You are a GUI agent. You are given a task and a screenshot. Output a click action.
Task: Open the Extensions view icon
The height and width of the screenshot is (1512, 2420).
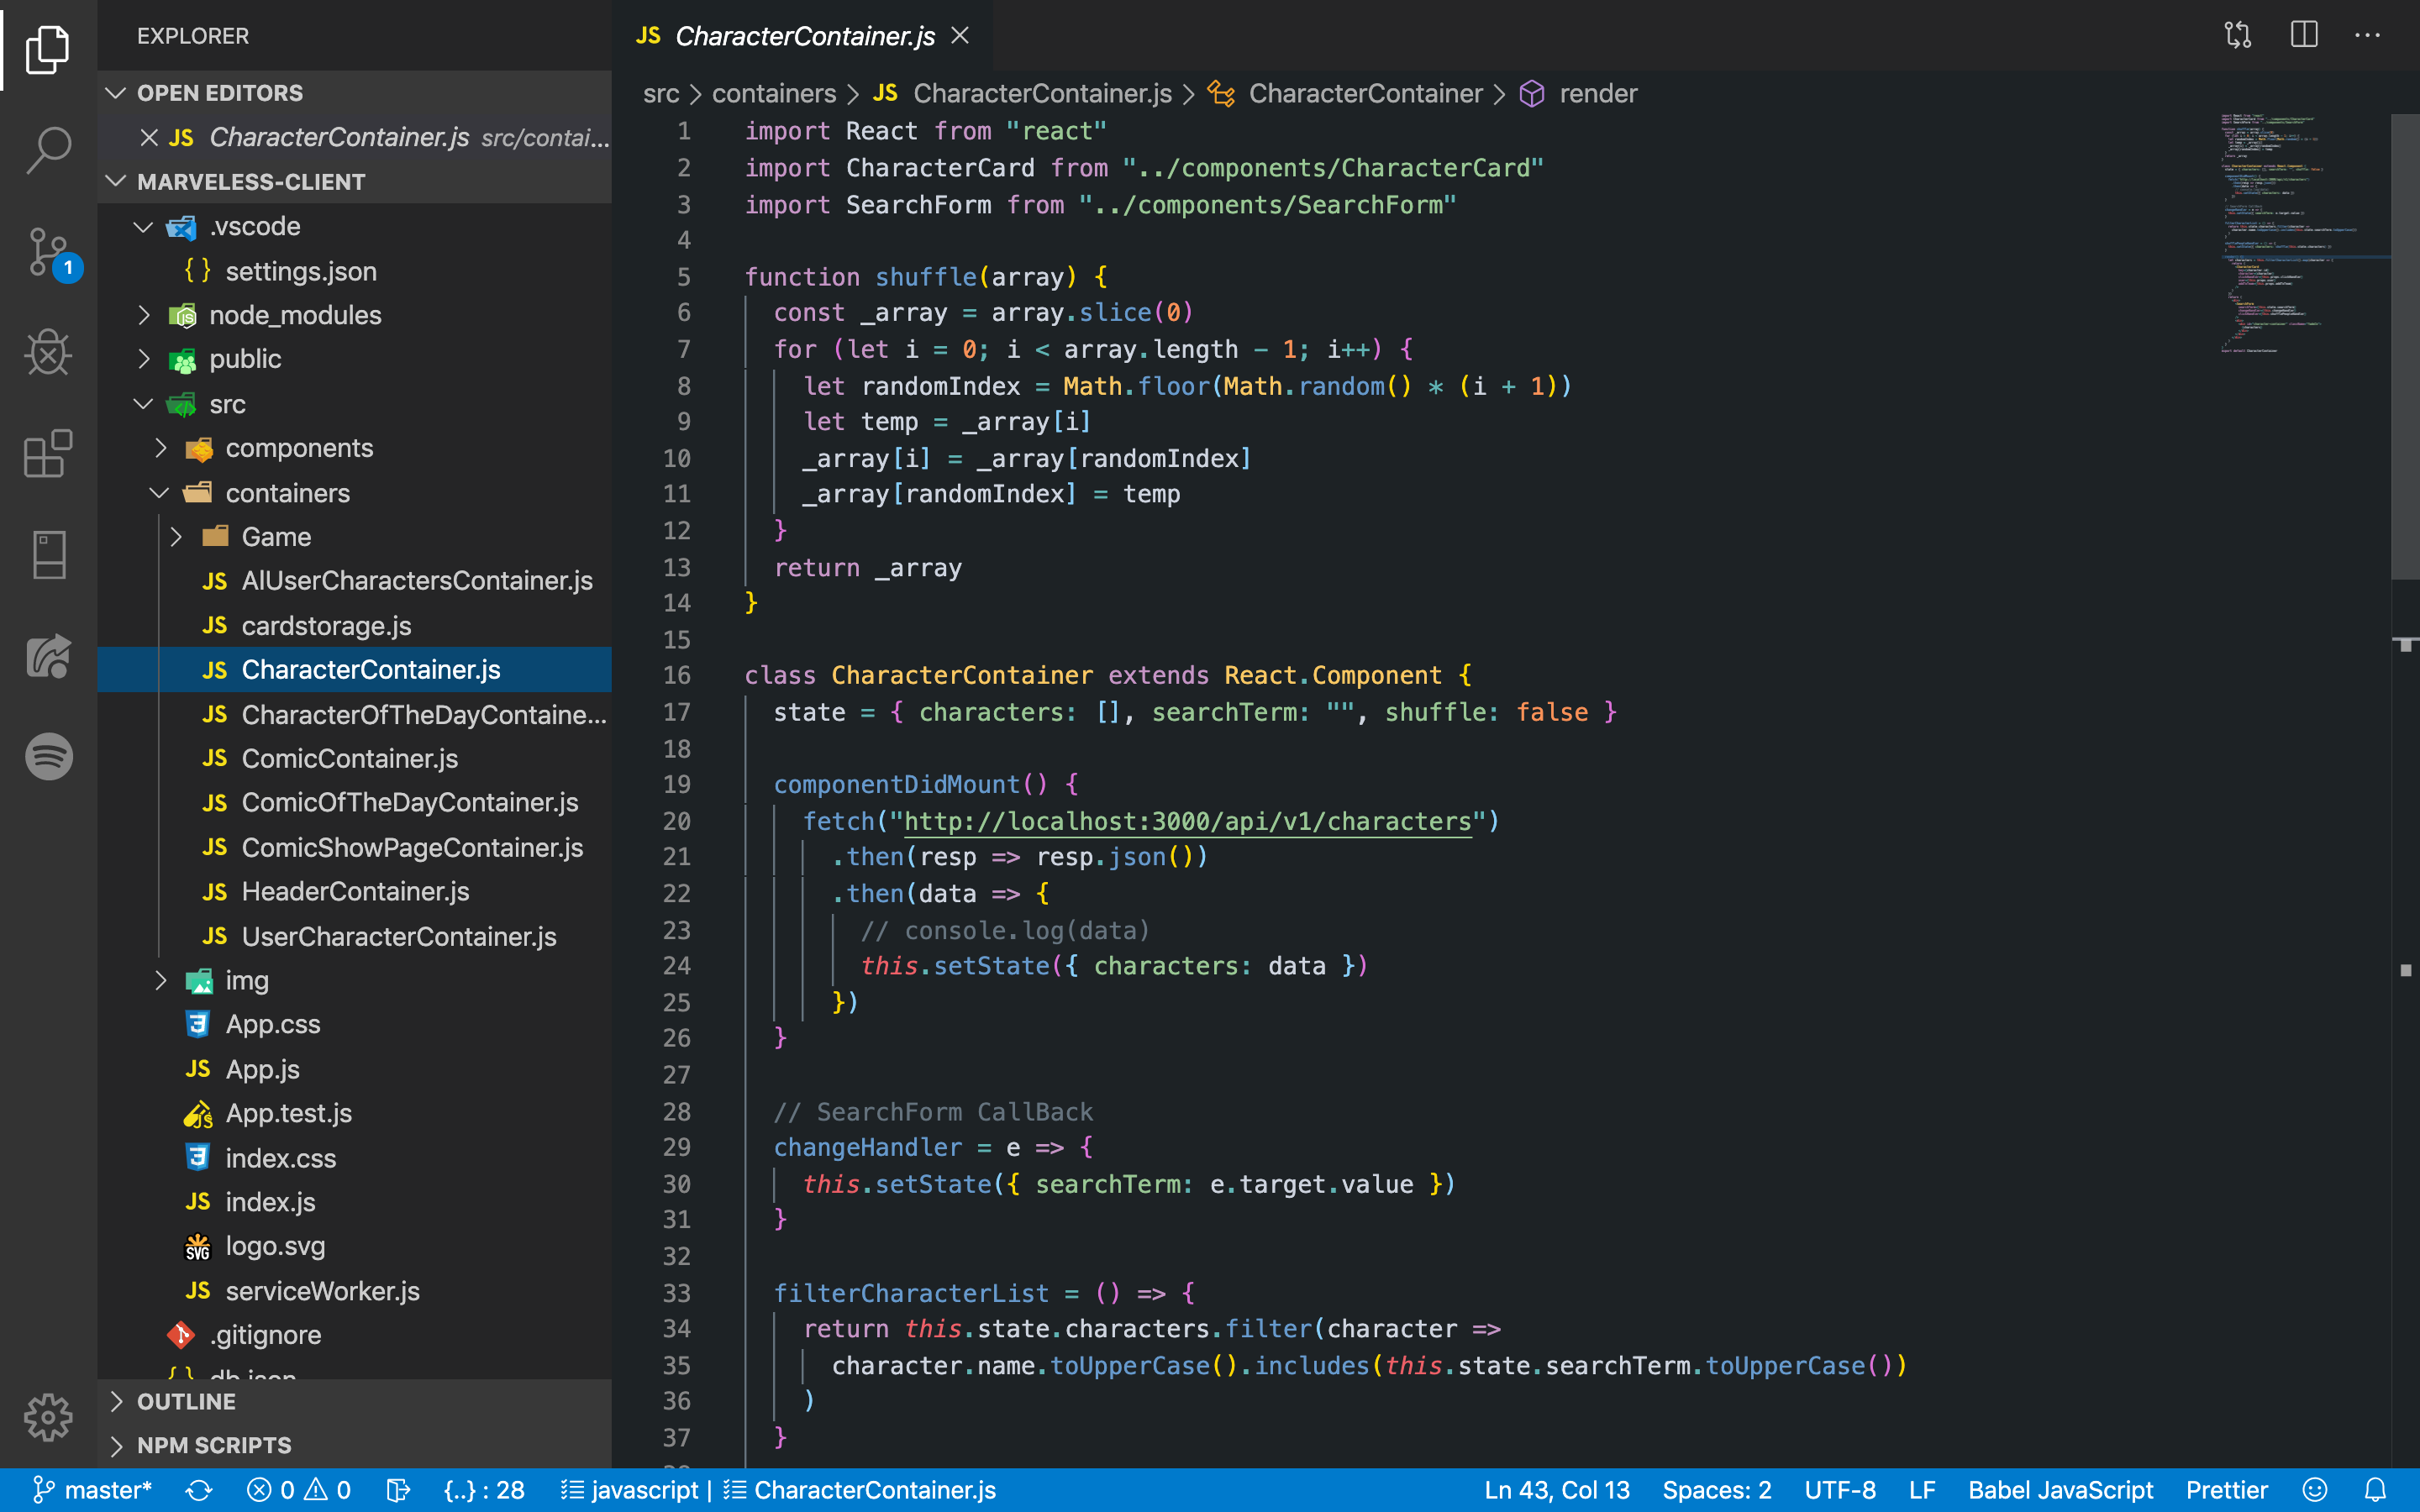click(x=48, y=453)
